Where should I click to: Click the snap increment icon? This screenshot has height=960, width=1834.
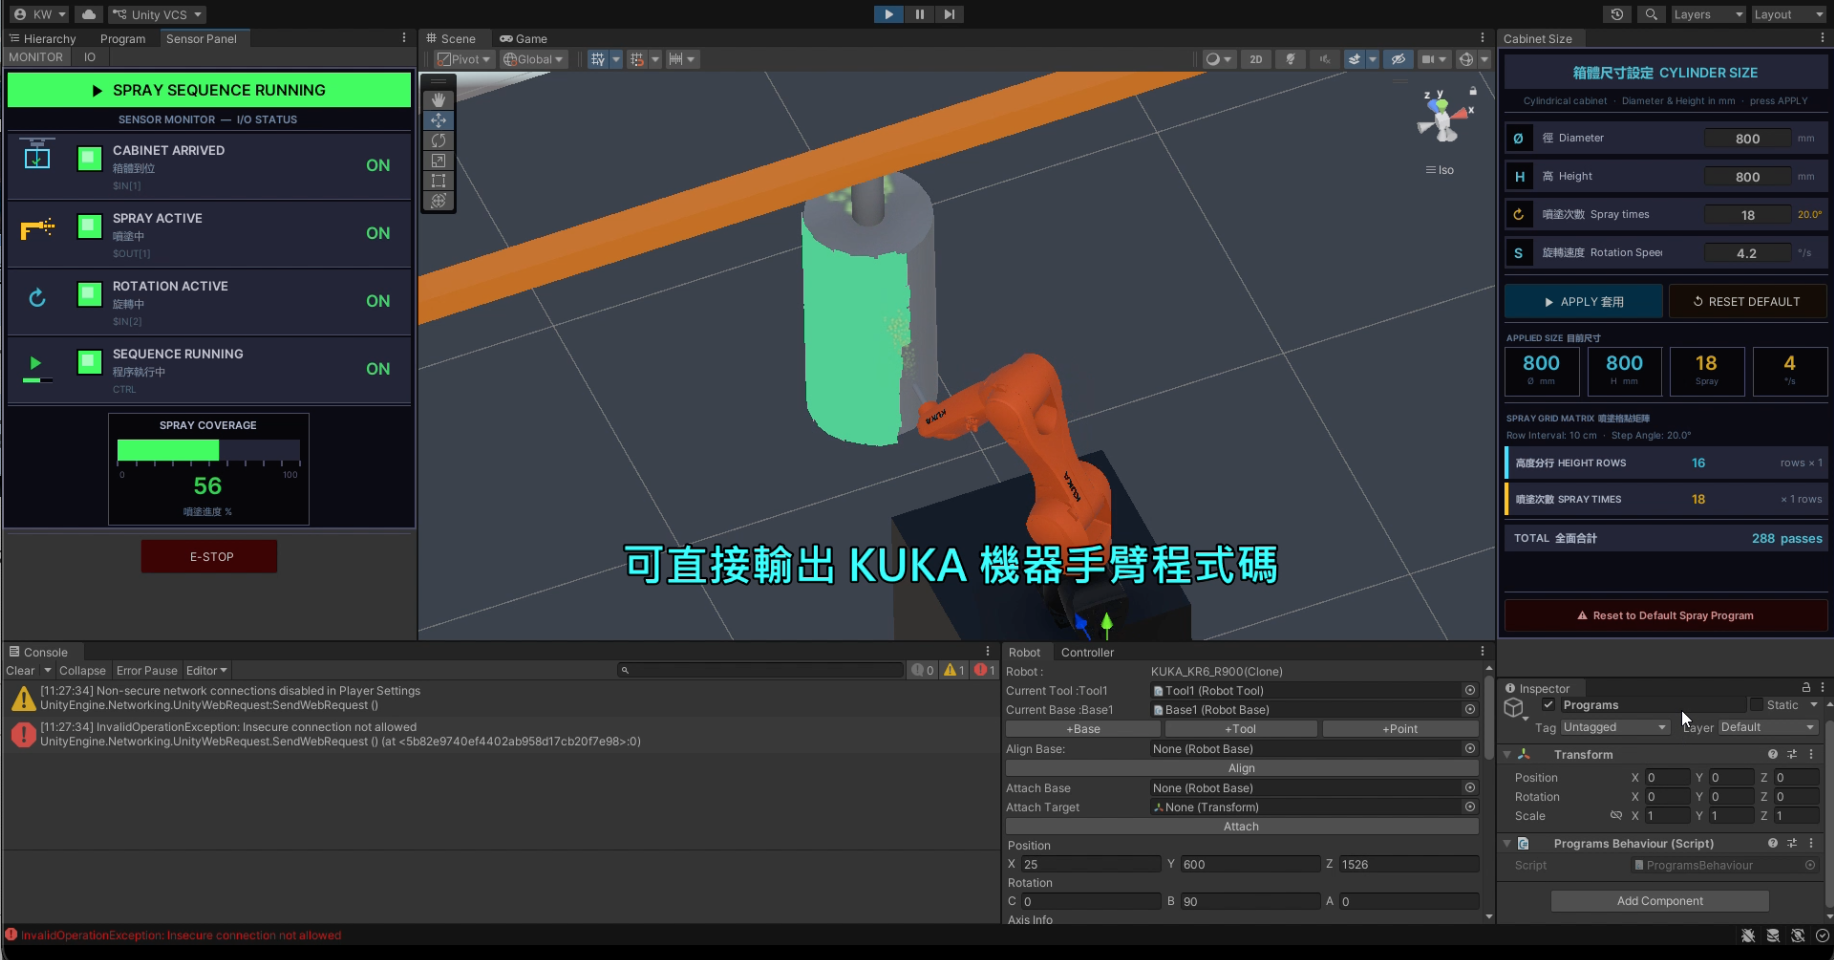click(x=637, y=59)
